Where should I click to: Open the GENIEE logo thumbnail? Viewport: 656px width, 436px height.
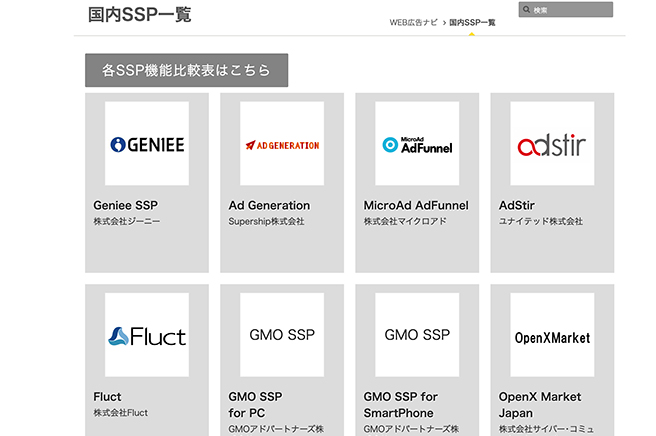click(147, 144)
